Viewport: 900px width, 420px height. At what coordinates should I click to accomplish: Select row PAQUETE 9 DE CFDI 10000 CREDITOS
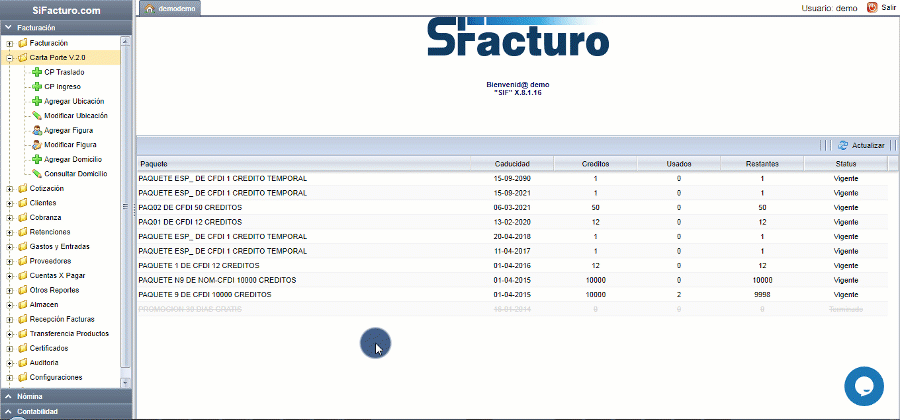[x=513, y=294]
